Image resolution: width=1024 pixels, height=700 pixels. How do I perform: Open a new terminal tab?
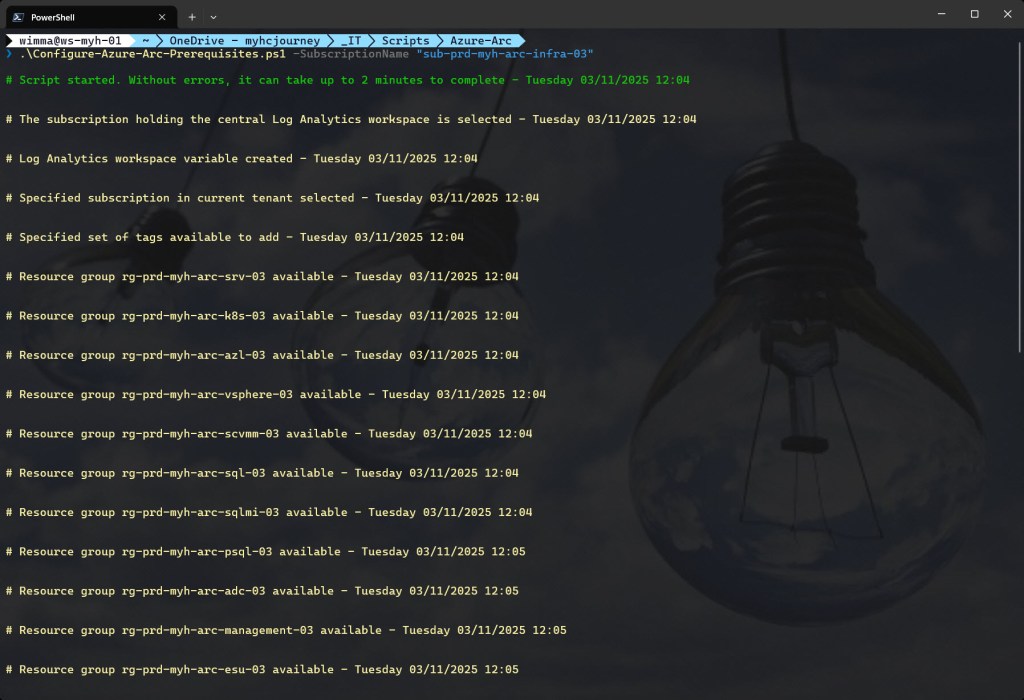point(192,16)
